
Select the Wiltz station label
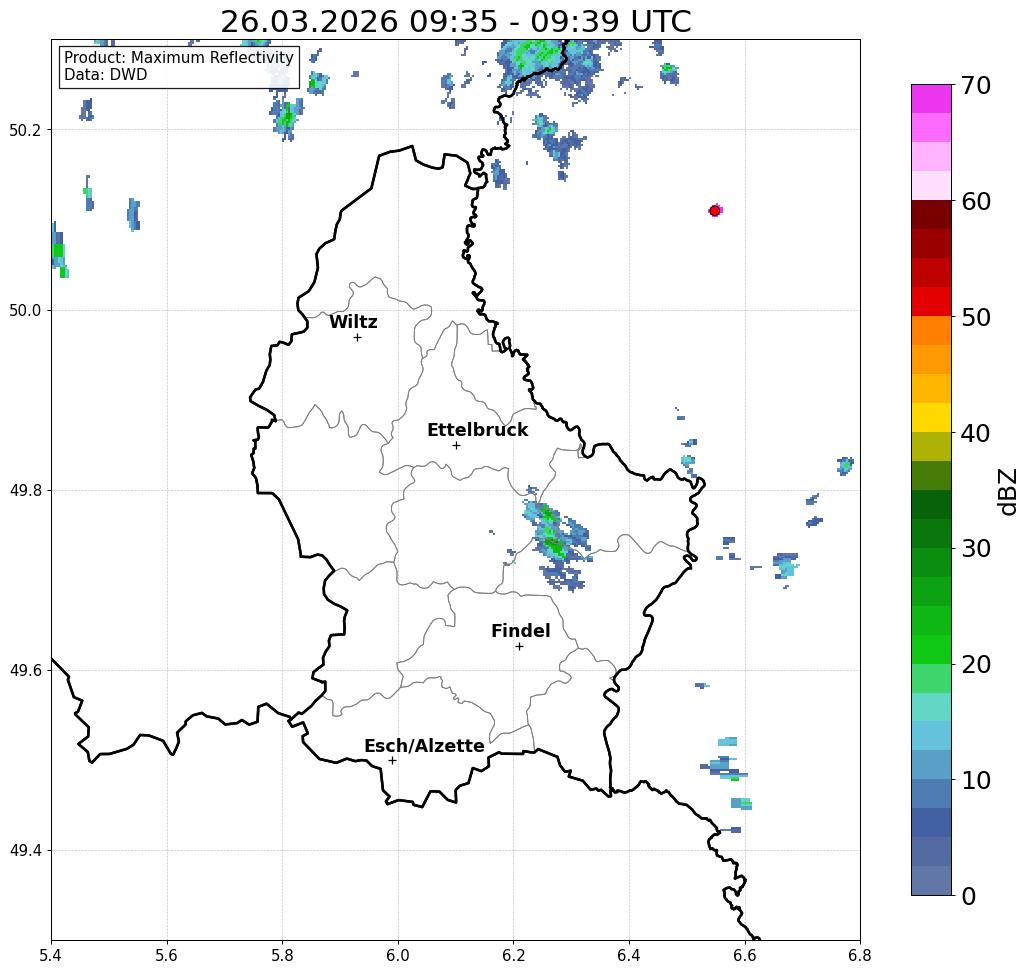coord(353,322)
